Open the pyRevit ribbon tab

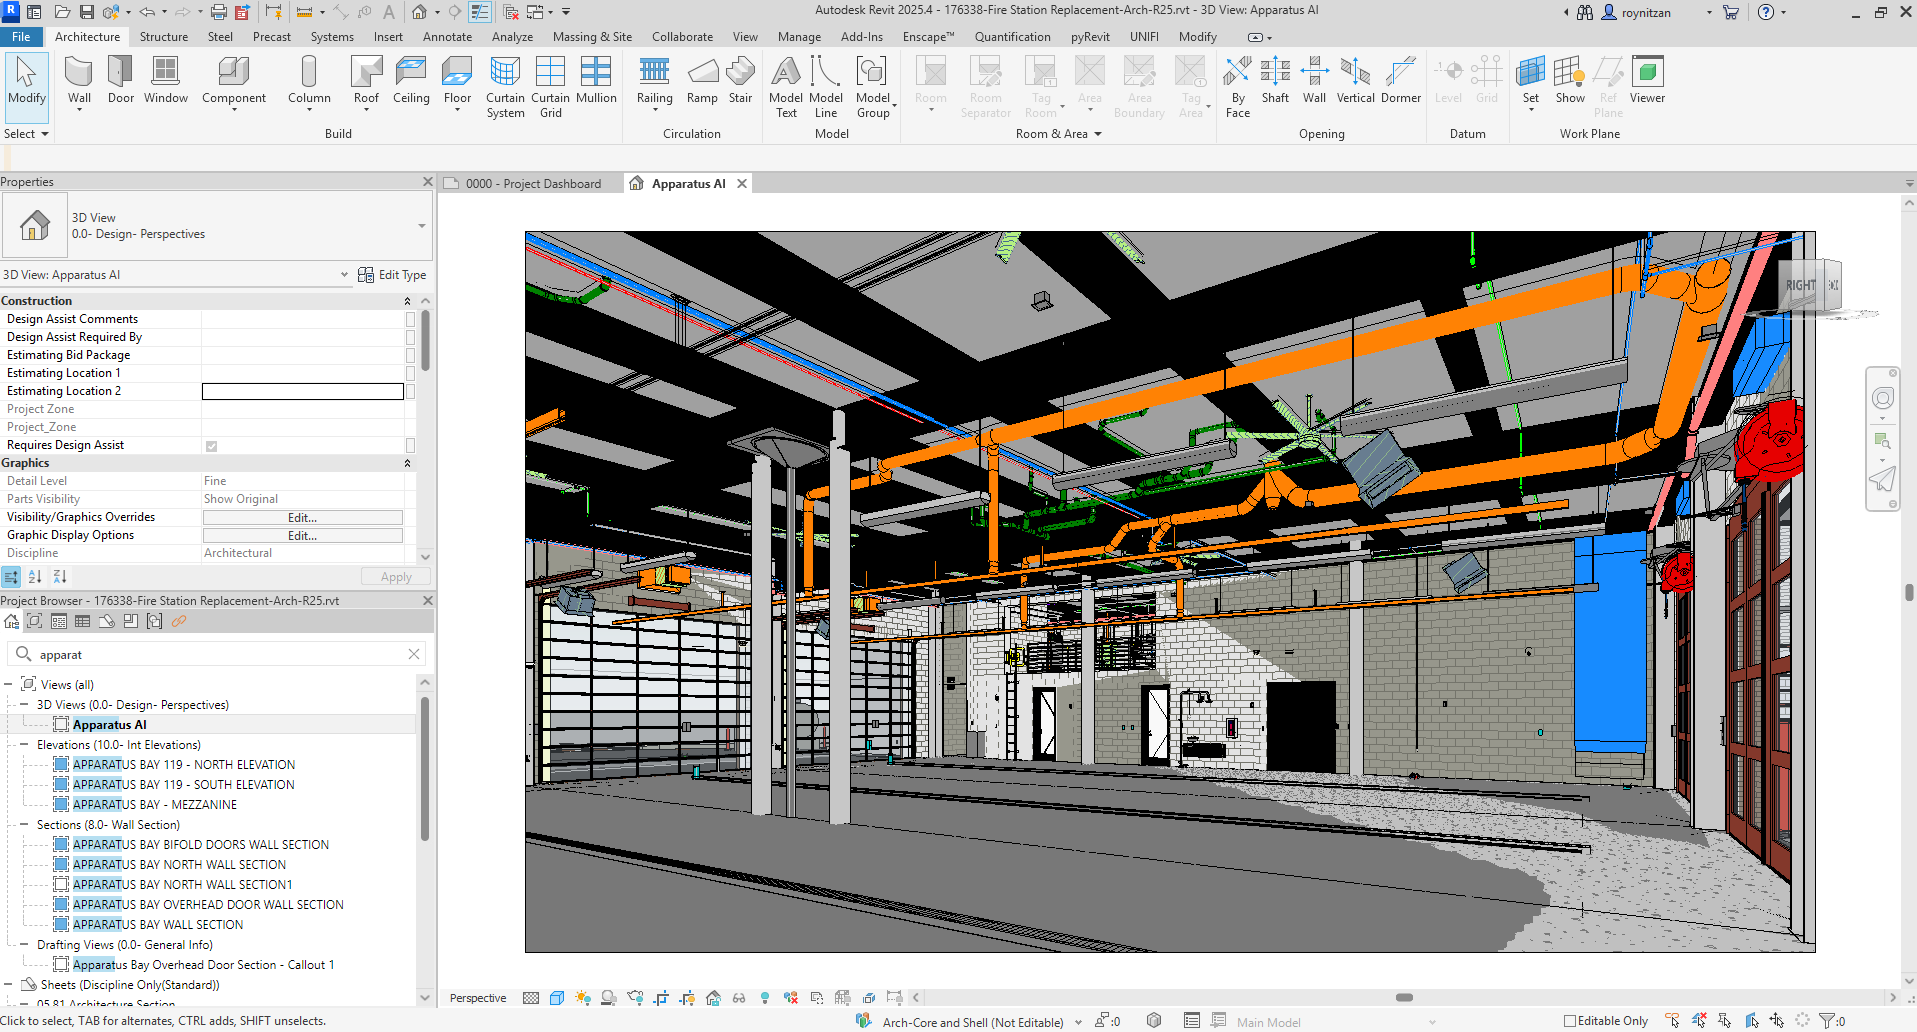click(1090, 37)
